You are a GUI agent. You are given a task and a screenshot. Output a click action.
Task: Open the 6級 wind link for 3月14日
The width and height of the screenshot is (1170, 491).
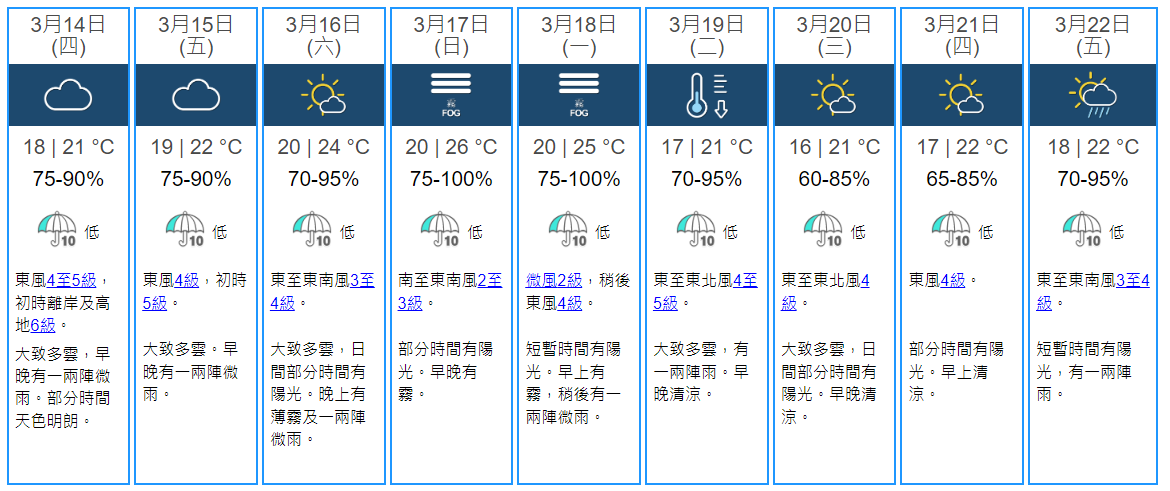(46, 325)
